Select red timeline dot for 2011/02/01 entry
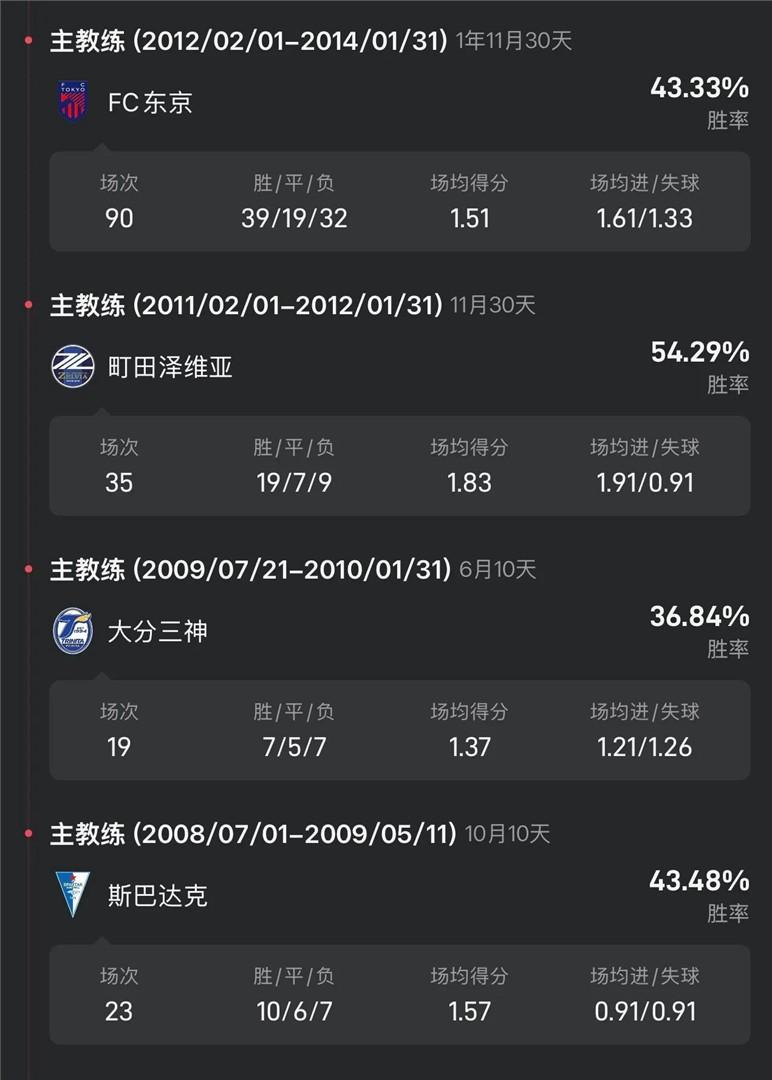Screen dimensions: 772x1080 [x=28, y=304]
